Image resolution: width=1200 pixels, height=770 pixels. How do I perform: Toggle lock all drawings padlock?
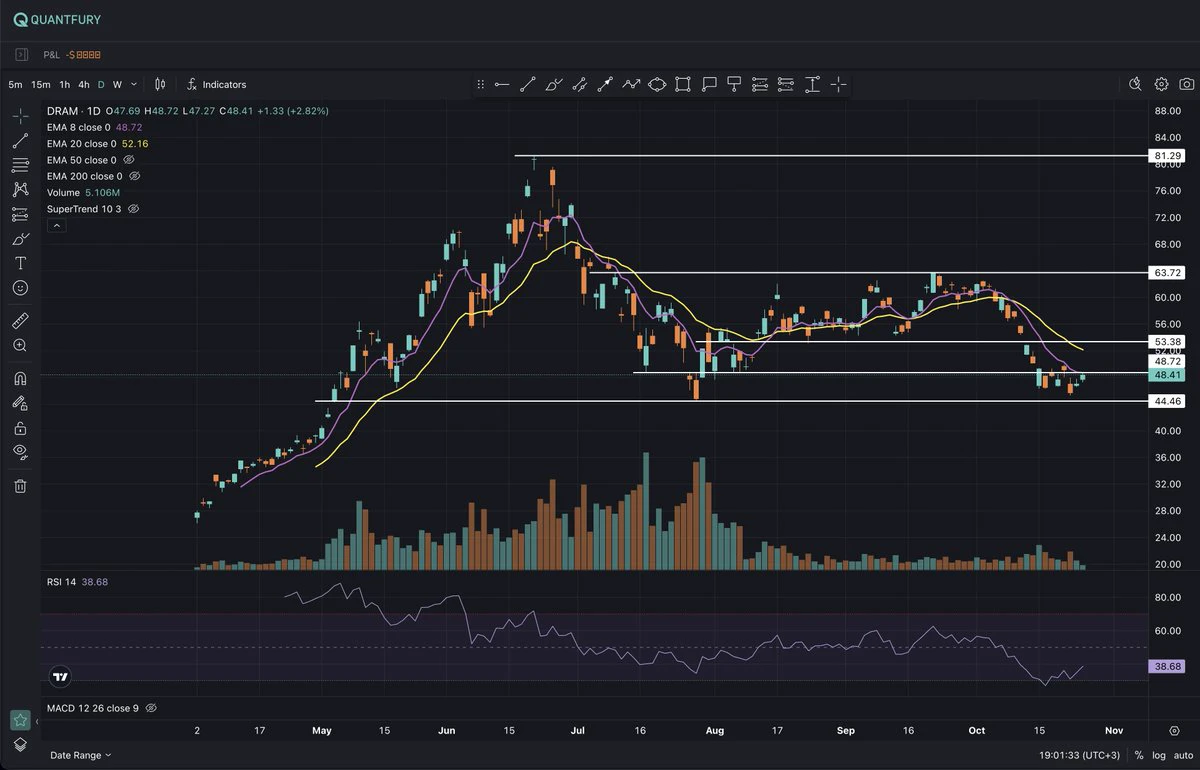[20, 428]
